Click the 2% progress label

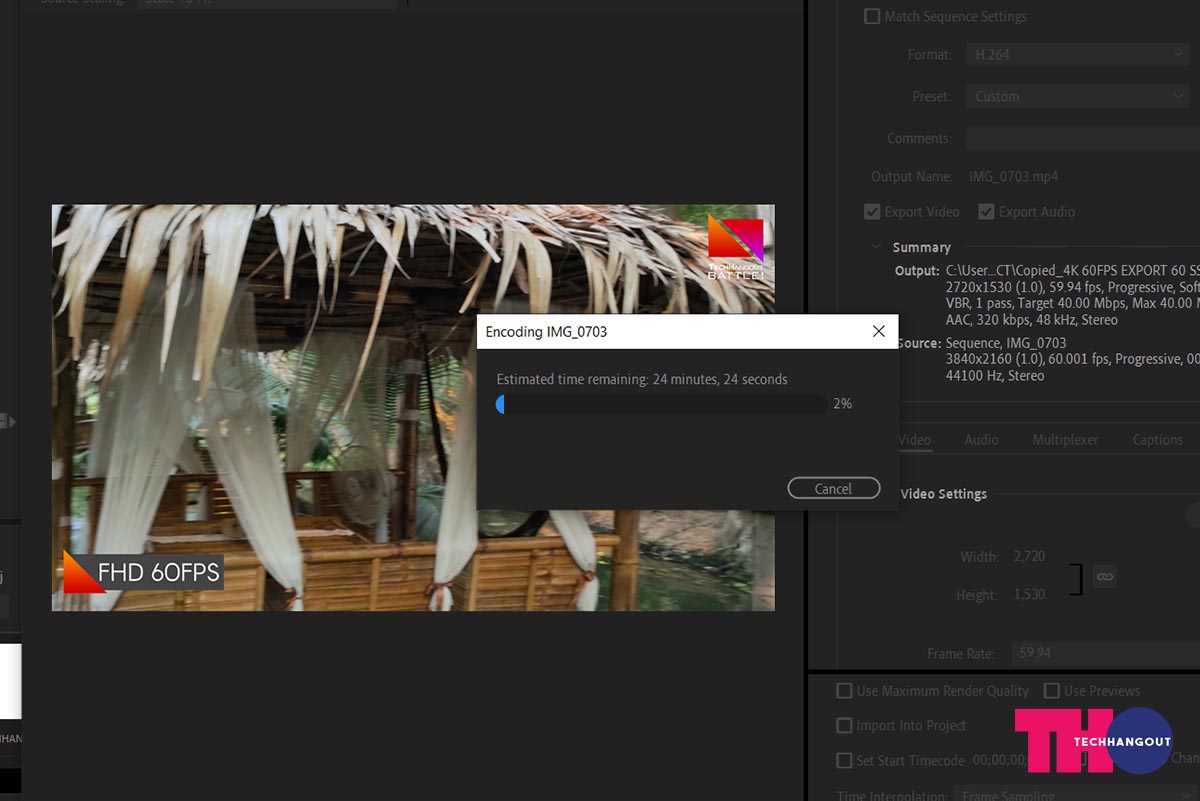point(842,404)
